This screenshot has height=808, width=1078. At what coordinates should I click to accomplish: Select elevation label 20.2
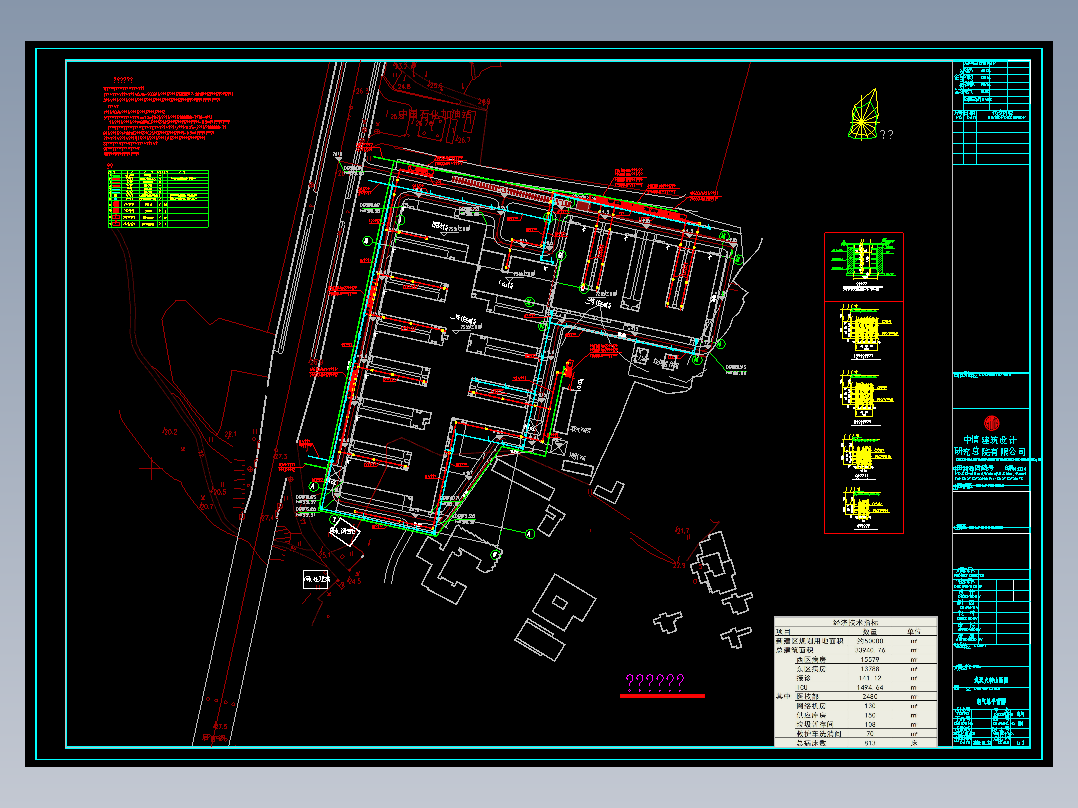(x=169, y=432)
